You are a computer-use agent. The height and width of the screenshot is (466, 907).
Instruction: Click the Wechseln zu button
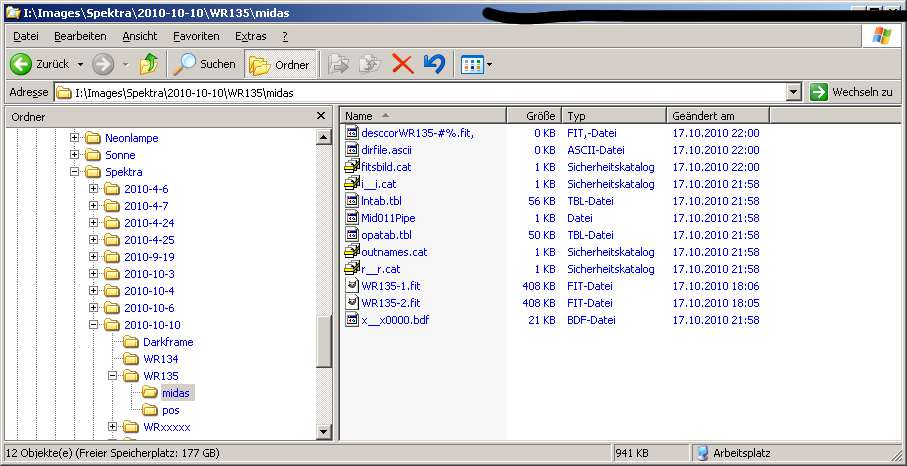point(851,92)
